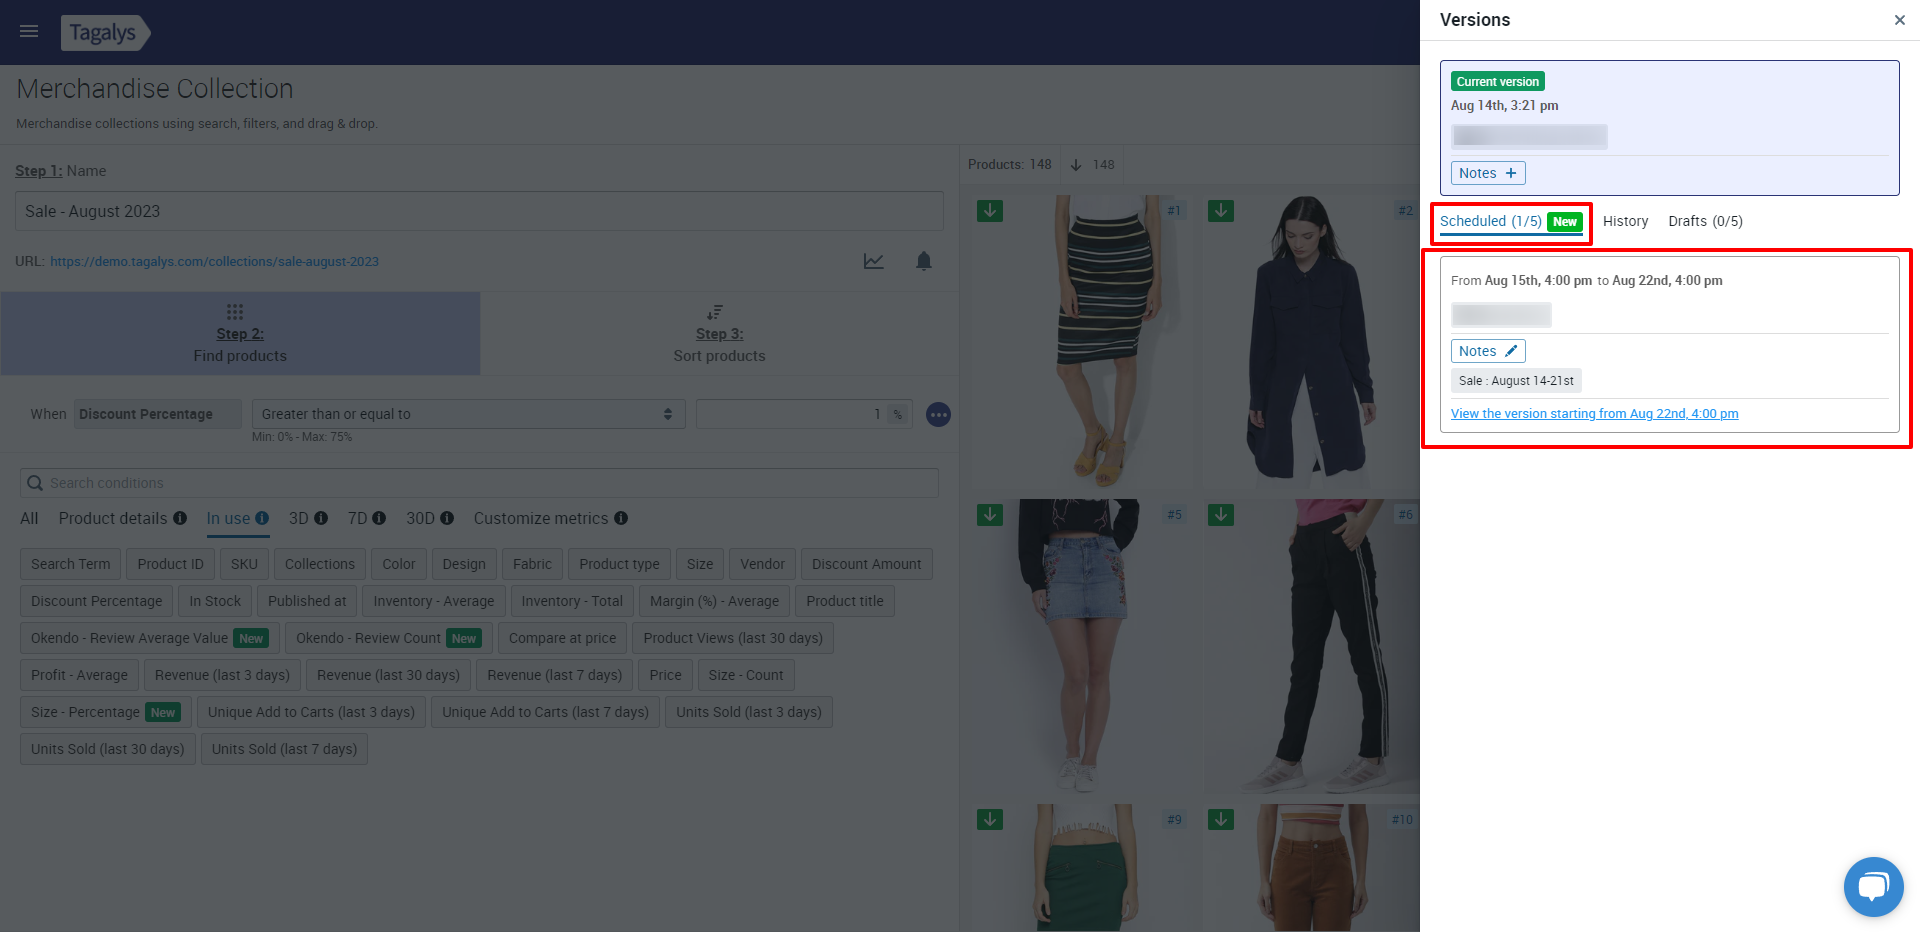Viewport: 1920px width, 932px height.
Task: Select Profit - Average condition
Action: 79,675
